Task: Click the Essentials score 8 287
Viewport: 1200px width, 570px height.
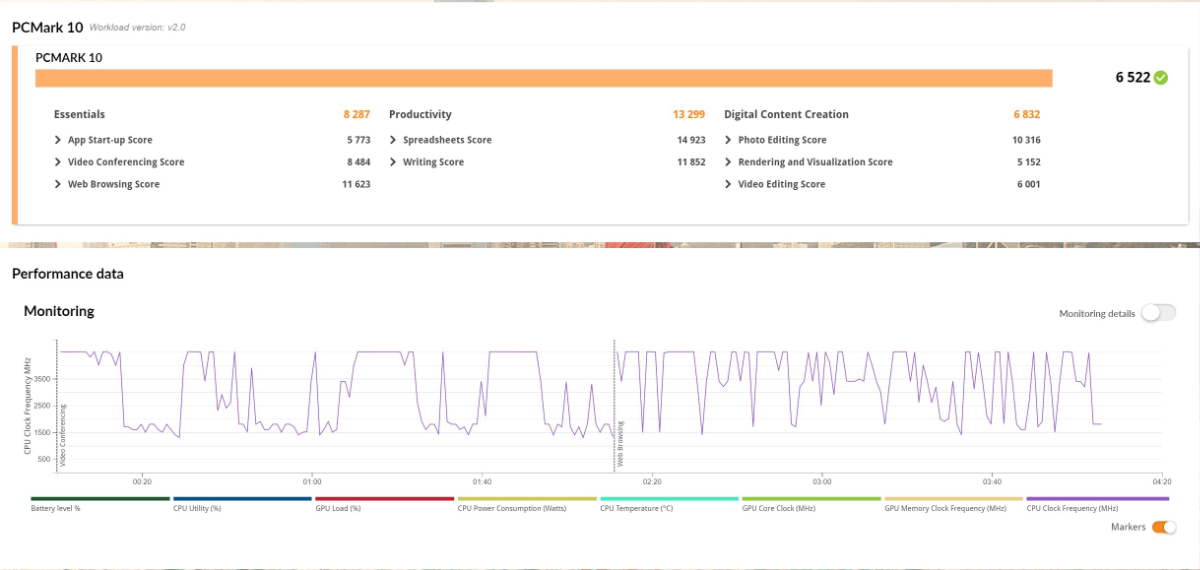Action: (356, 114)
